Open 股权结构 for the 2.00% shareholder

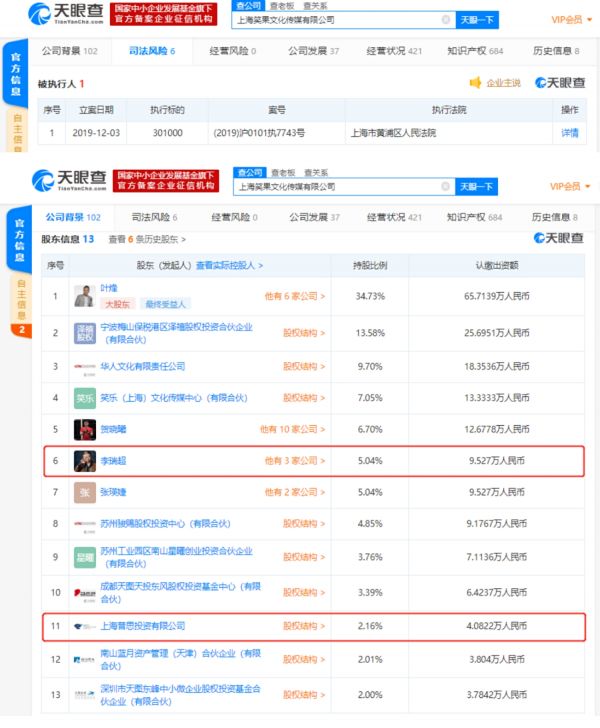point(304,695)
